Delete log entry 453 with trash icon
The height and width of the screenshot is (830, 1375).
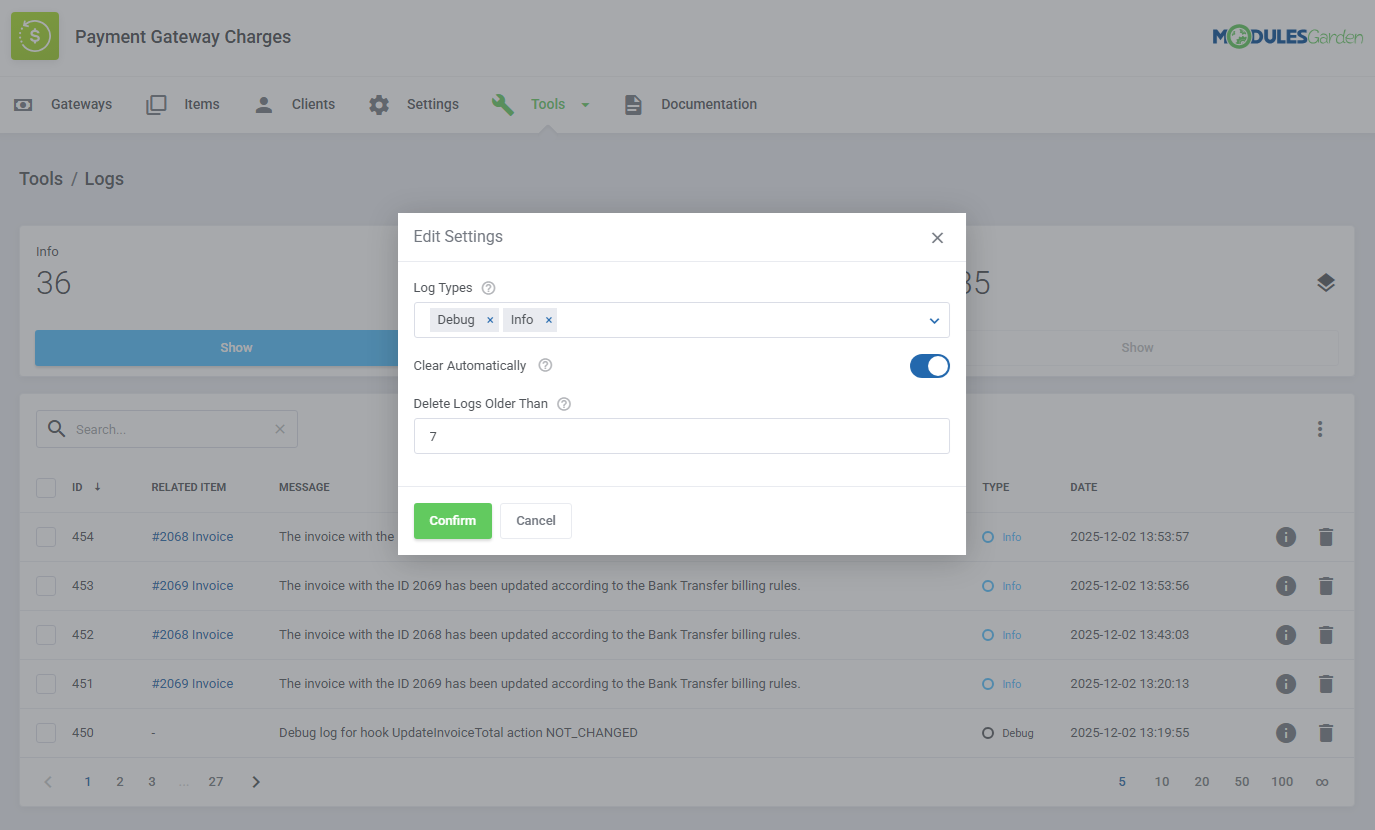[1326, 585]
